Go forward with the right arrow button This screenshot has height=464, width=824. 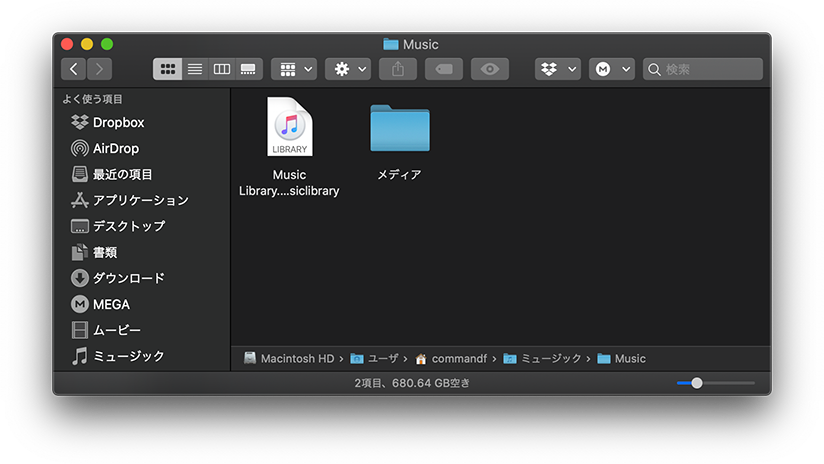[99, 69]
